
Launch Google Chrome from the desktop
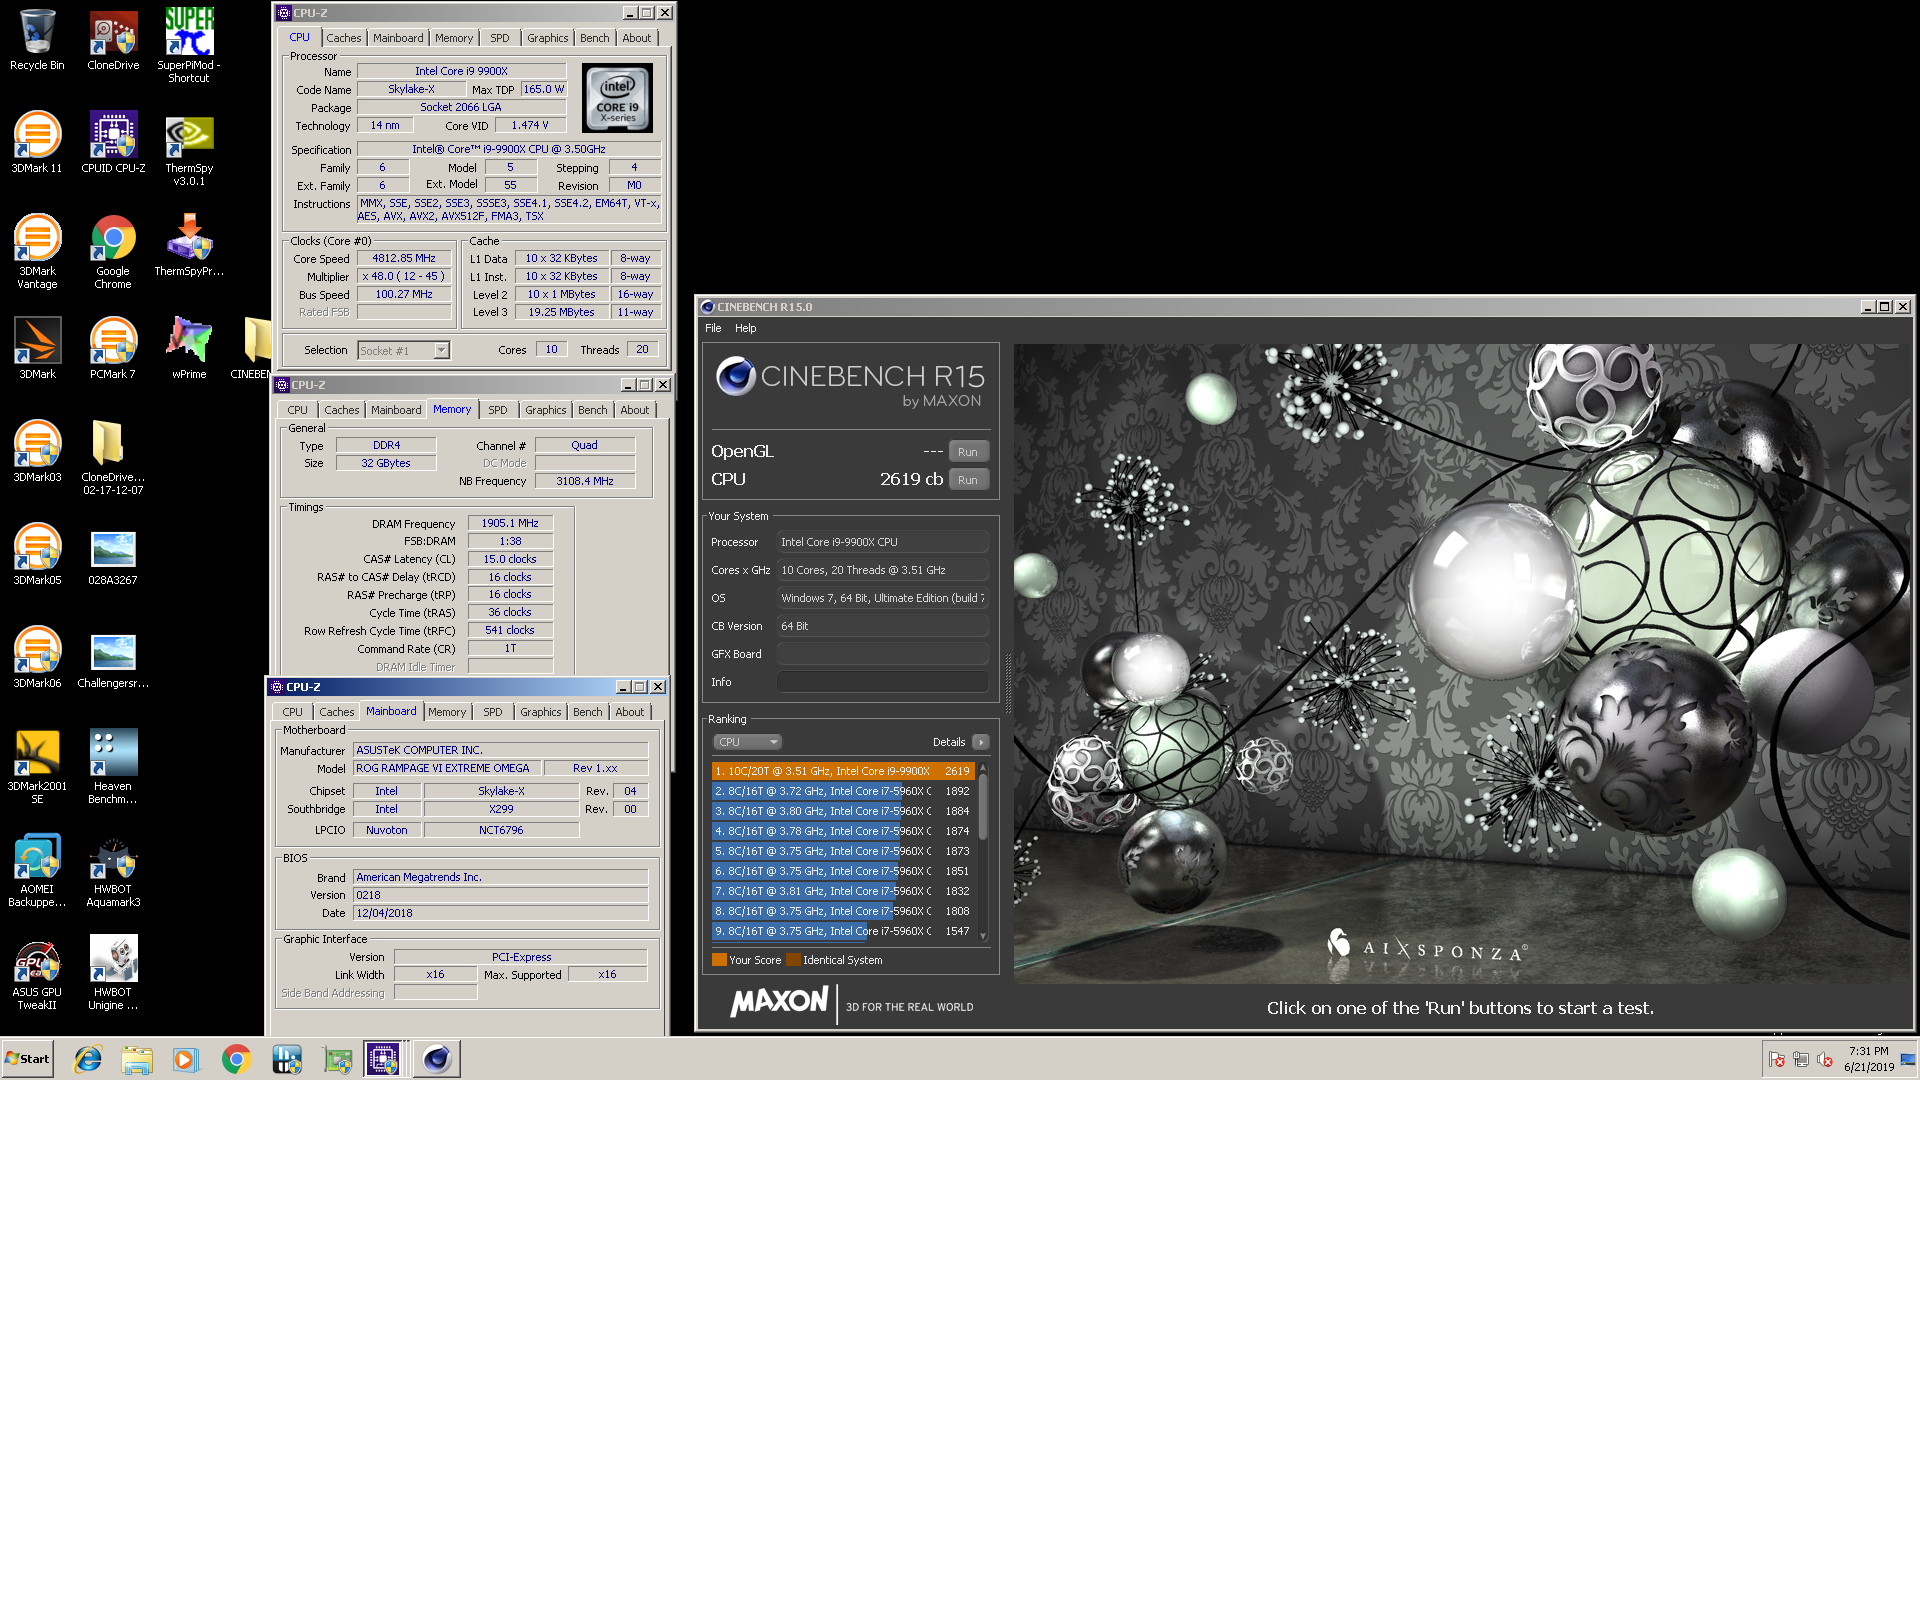[x=113, y=252]
